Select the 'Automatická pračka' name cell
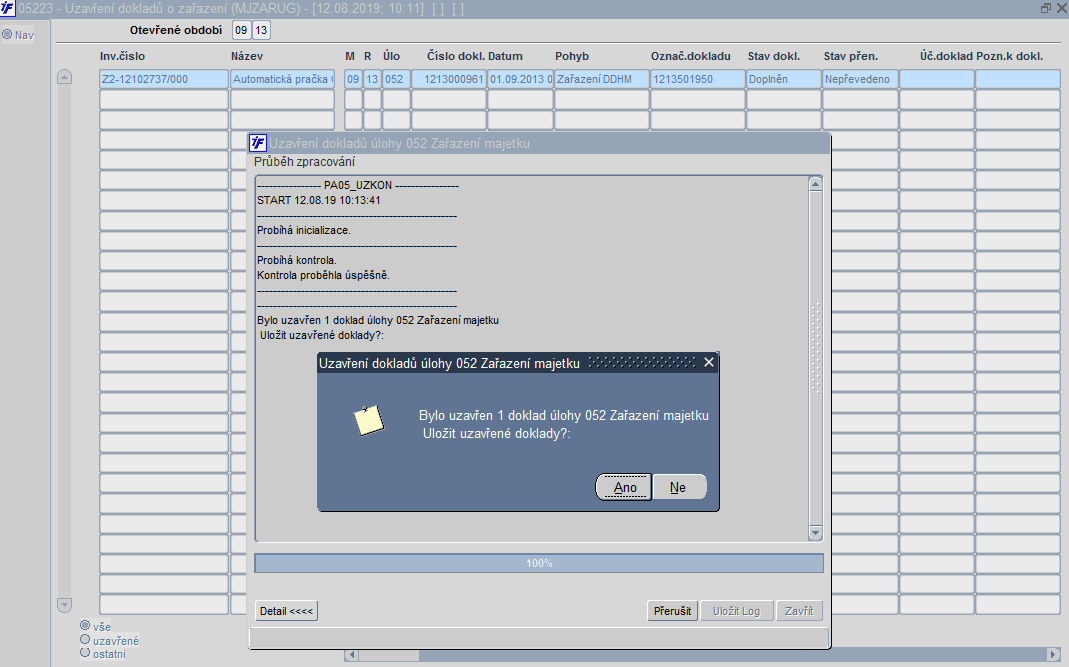 point(282,79)
